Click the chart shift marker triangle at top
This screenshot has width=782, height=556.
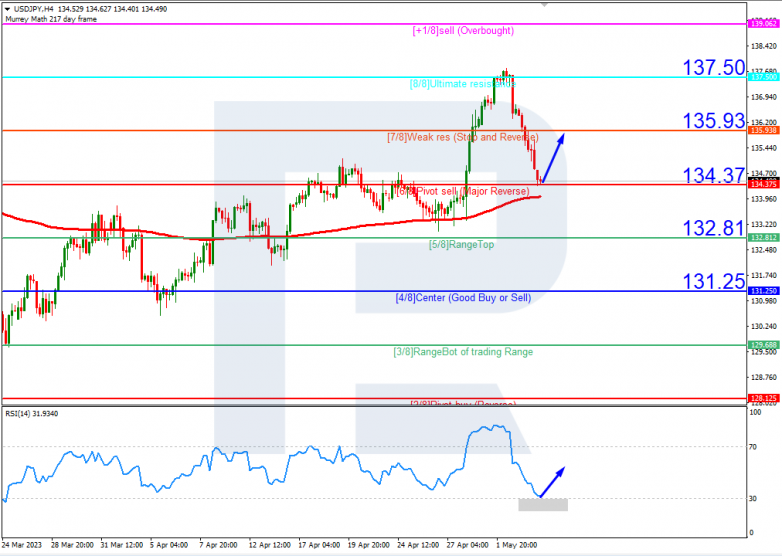click(x=544, y=4)
